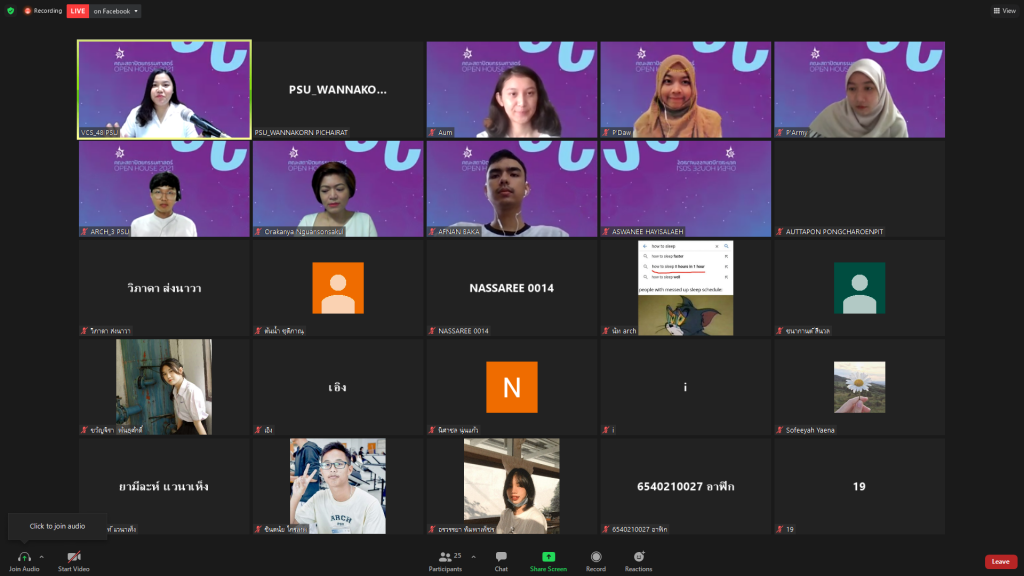This screenshot has width=1024, height=576.
Task: Expand the audio options arrow beside Join Audio
Action: (41, 557)
